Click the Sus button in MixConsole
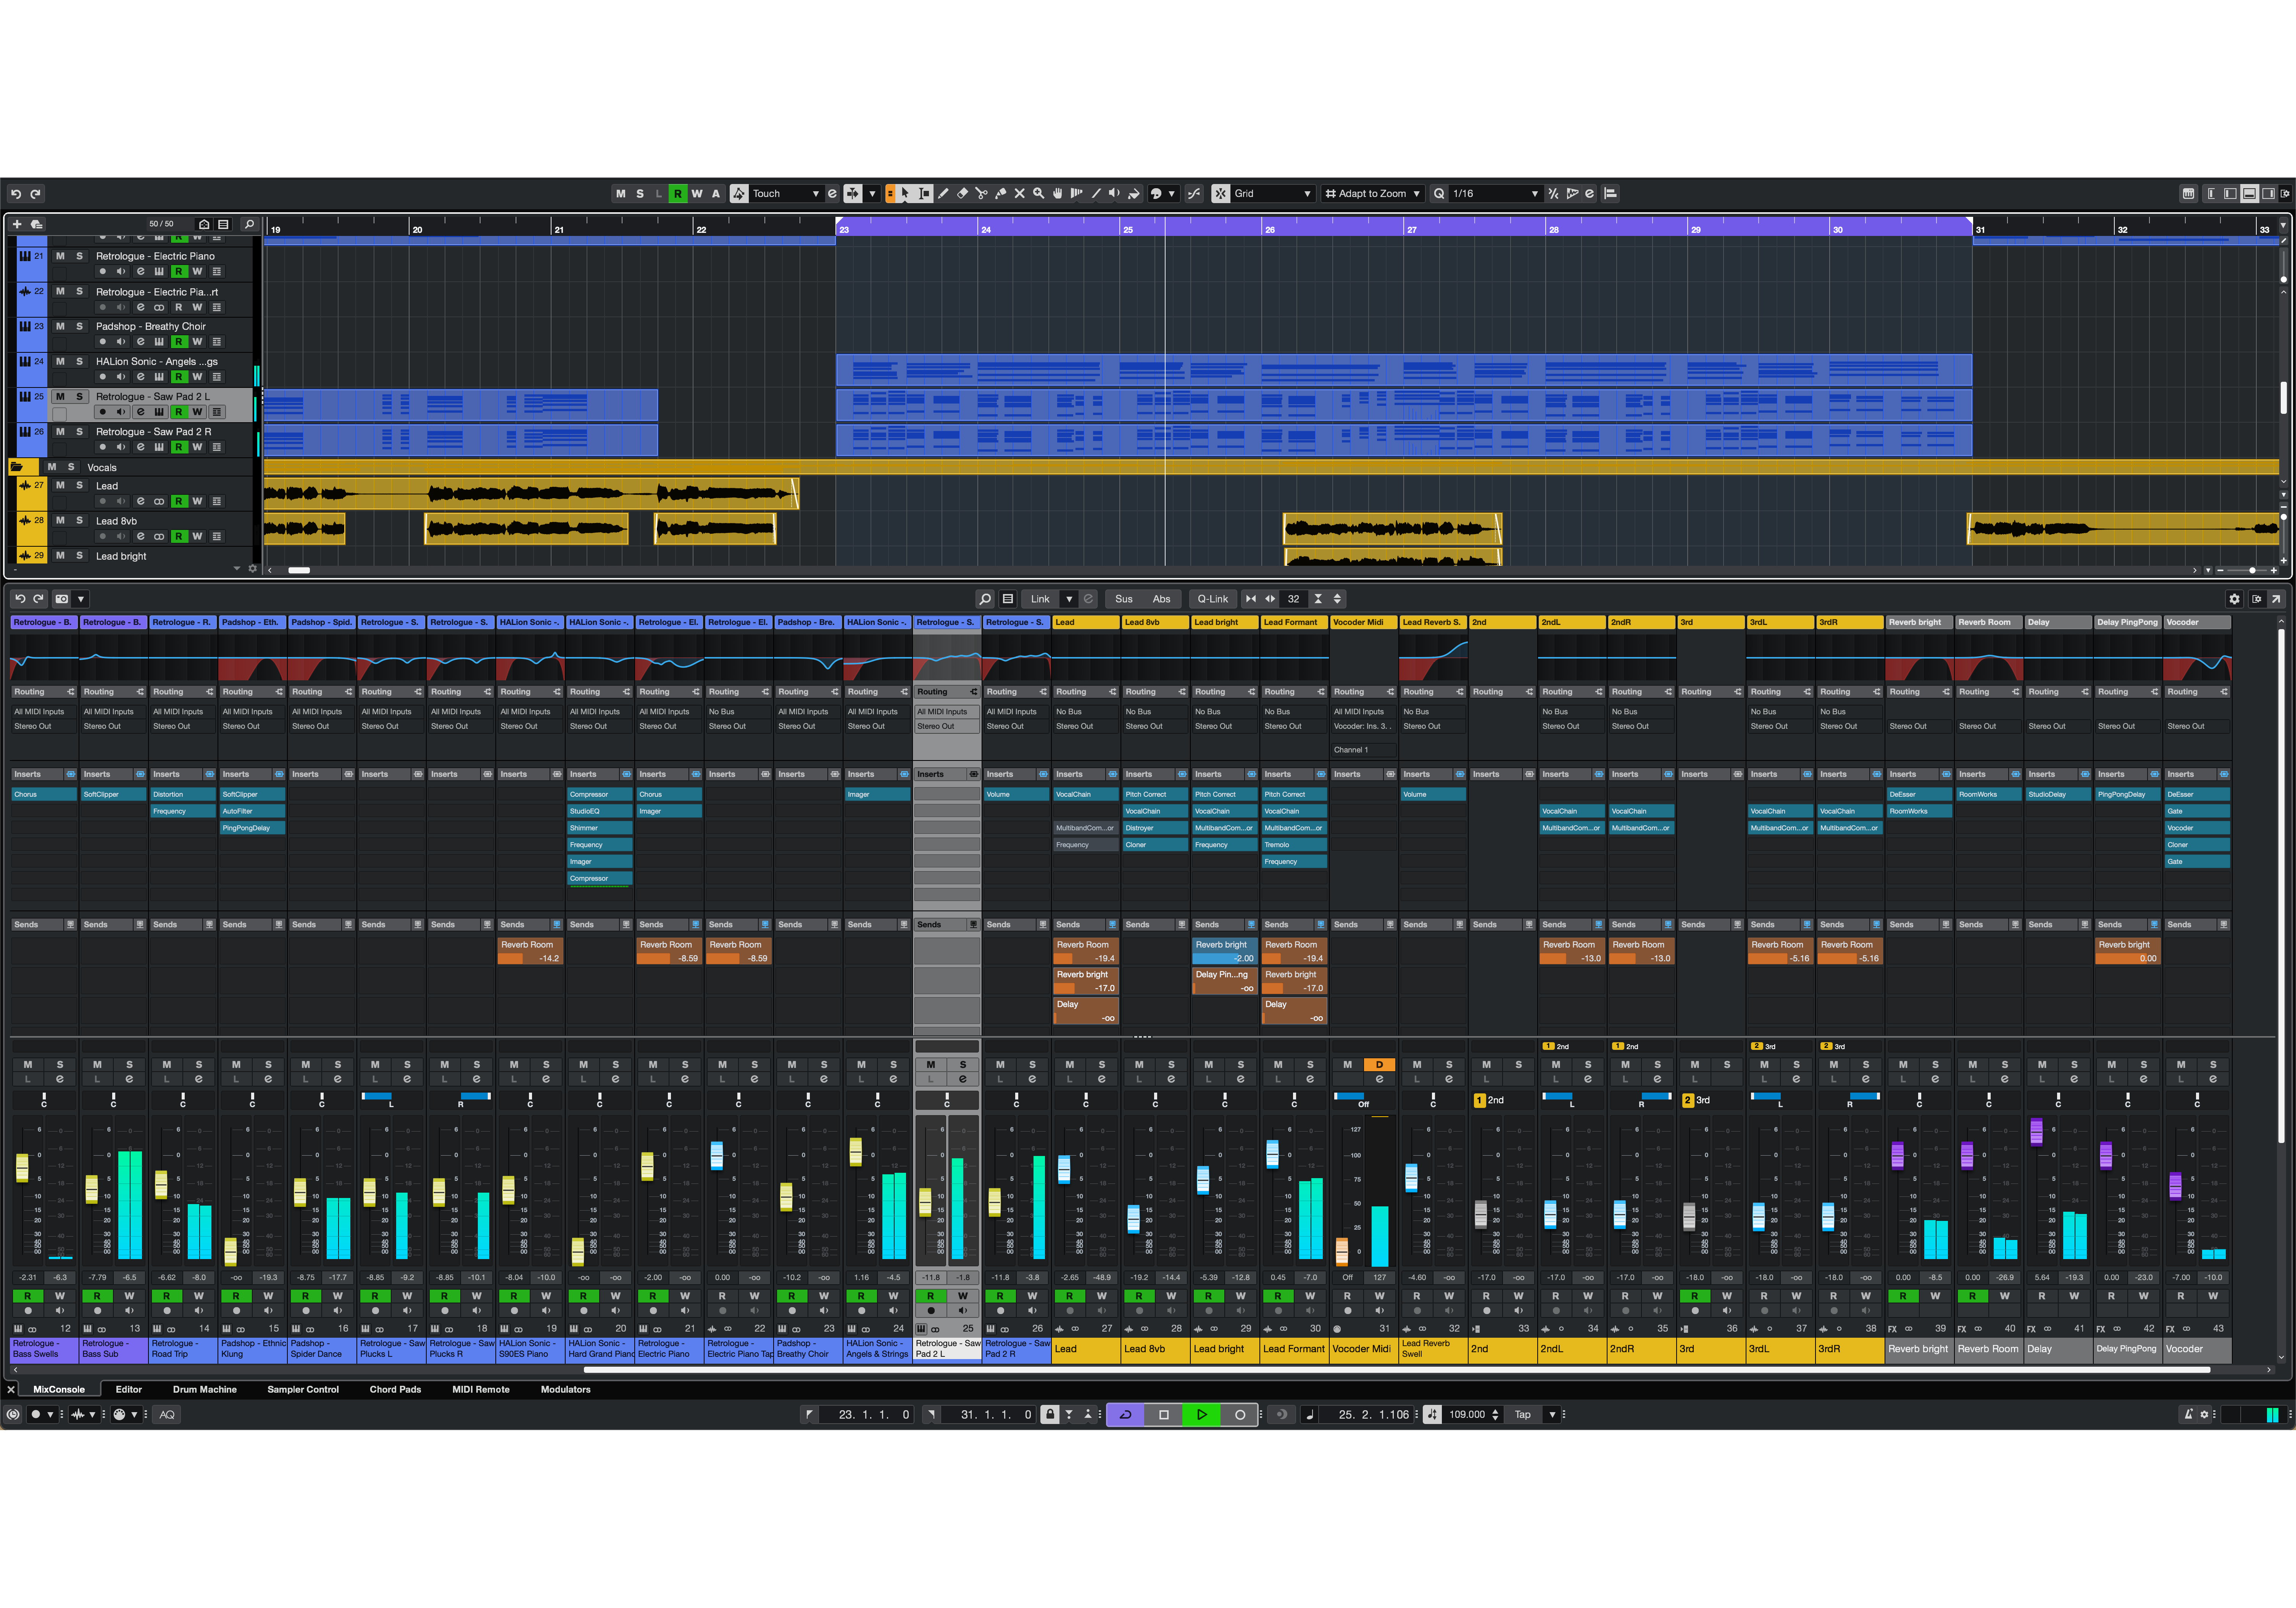The height and width of the screenshot is (1608, 2296). tap(1124, 599)
